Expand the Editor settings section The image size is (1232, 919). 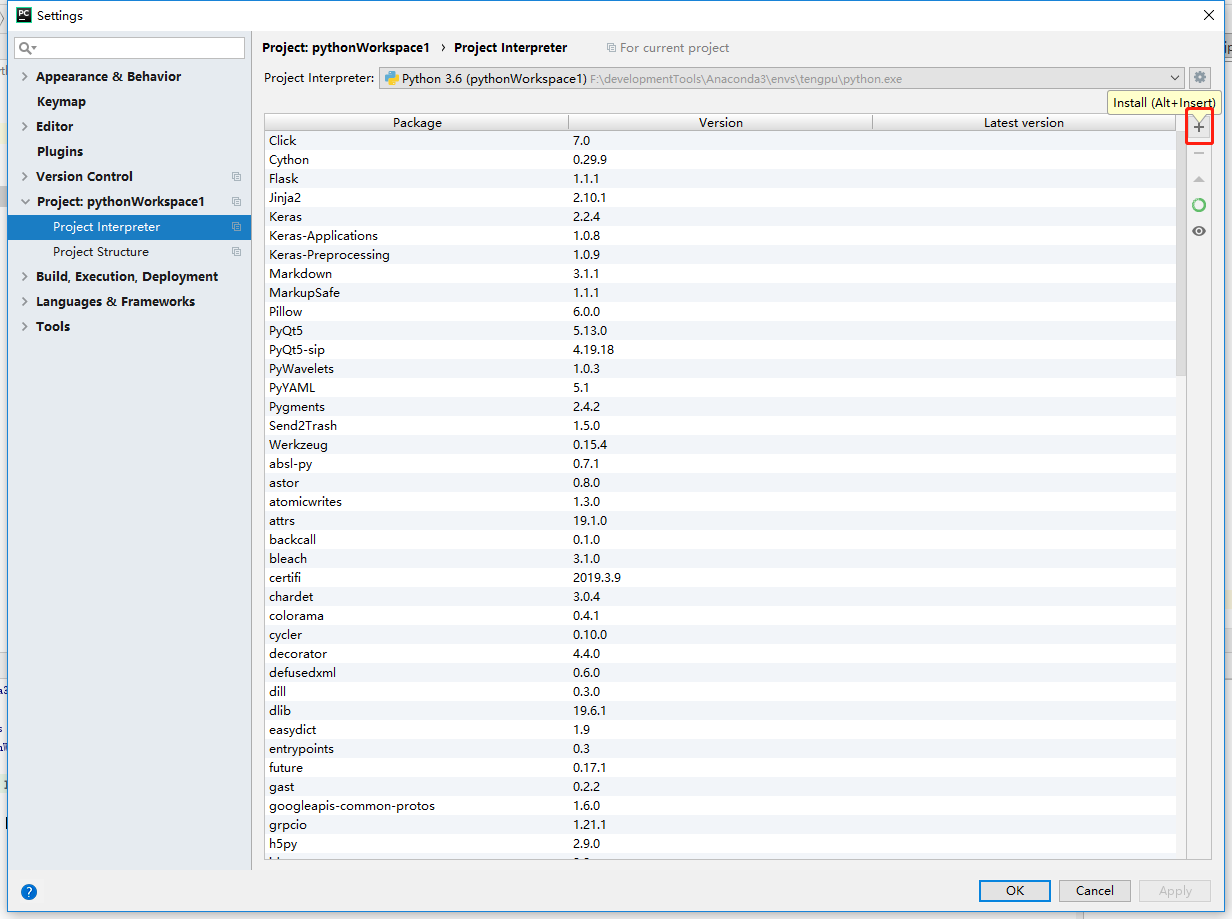(x=25, y=127)
